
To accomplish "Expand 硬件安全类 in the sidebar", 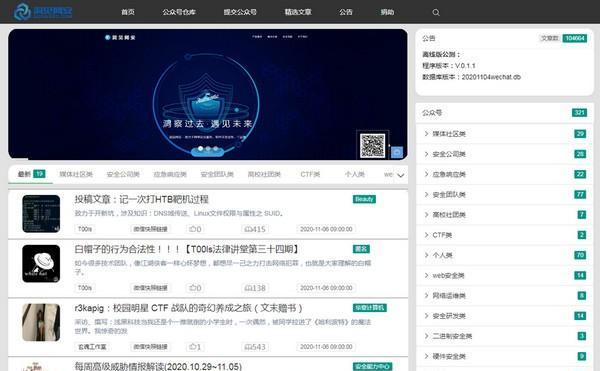I will click(x=505, y=356).
